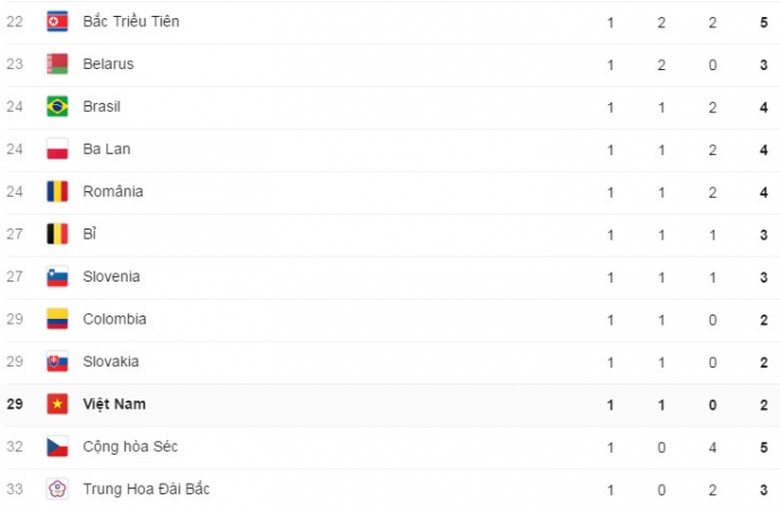This screenshot has width=780, height=509.
Task: Click the Việt Nam flag icon
Action: 57,404
